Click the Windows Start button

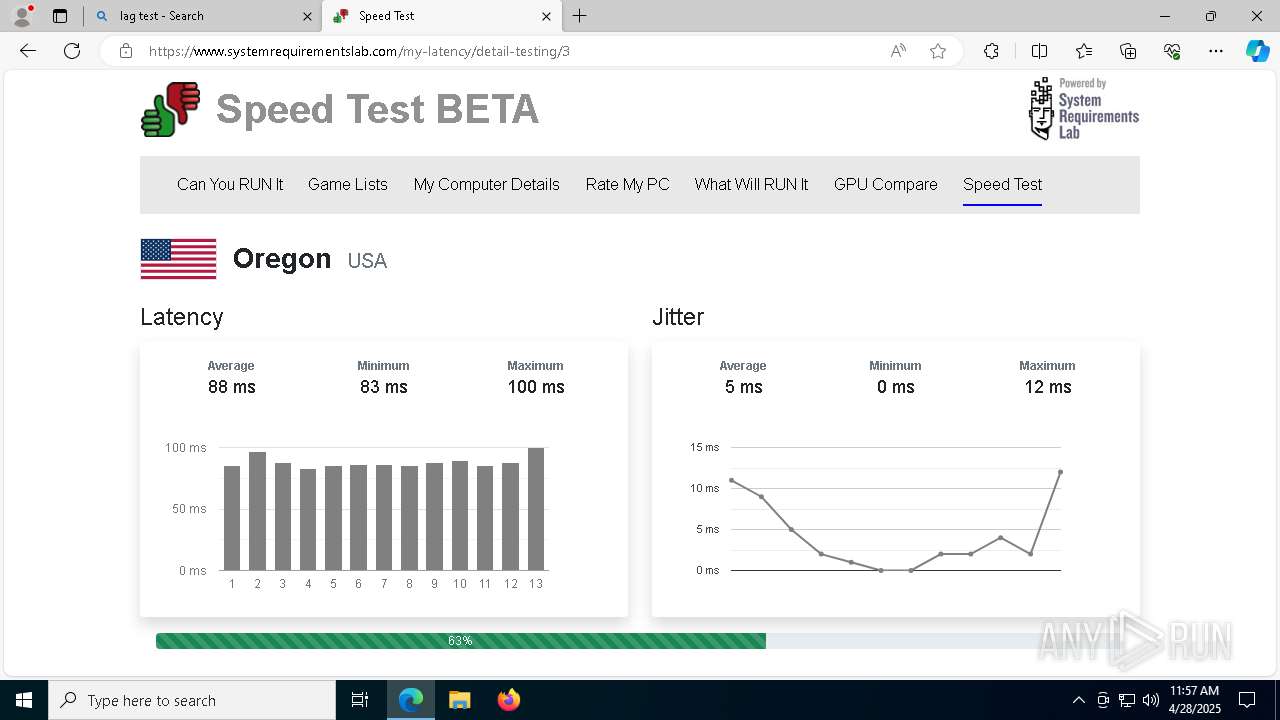[24, 700]
